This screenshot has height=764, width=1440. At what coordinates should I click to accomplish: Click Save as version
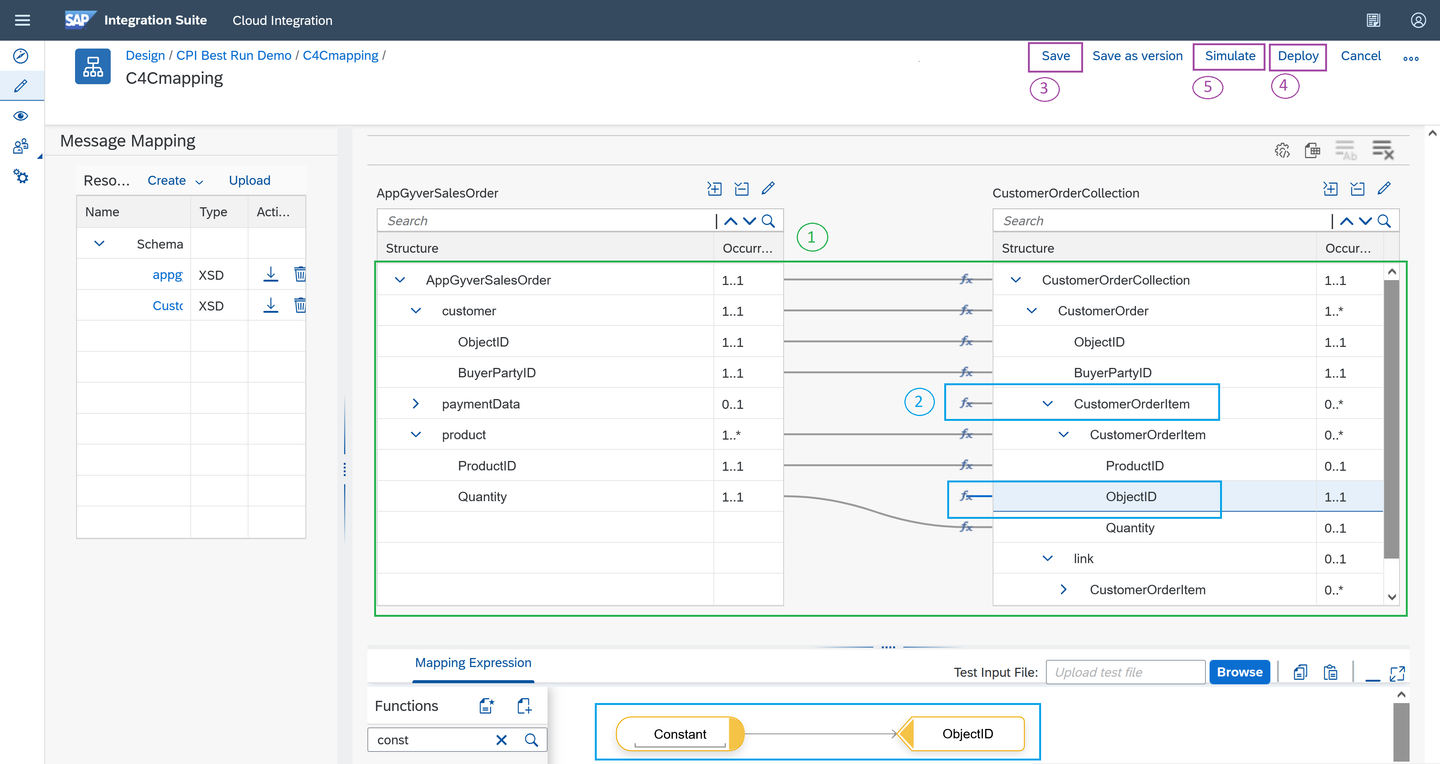coord(1137,56)
